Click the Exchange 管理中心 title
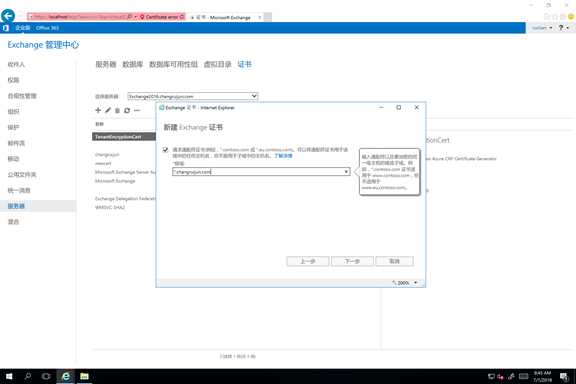576x384 pixels. [x=43, y=45]
